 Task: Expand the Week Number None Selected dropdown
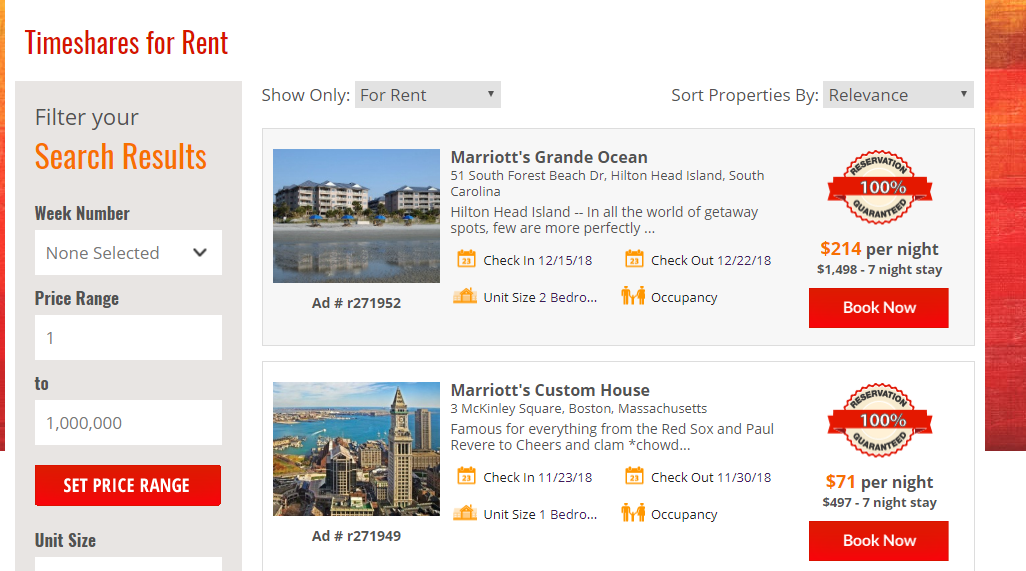[x=128, y=252]
